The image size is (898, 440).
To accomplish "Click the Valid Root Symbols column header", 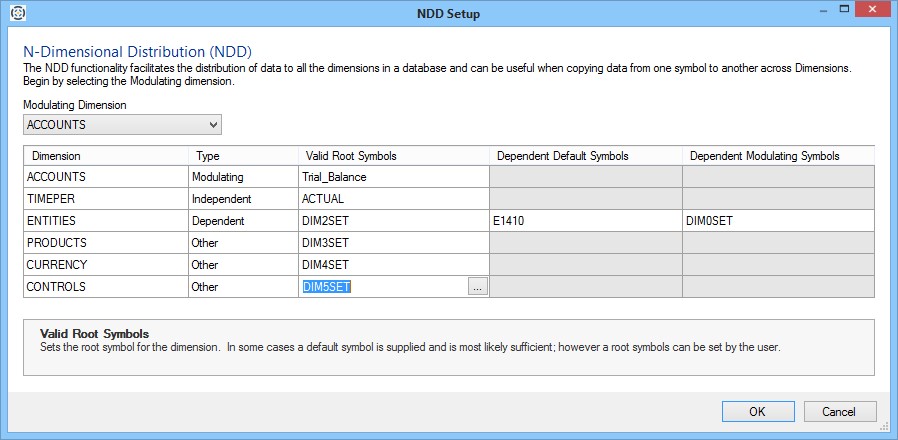I will pyautogui.click(x=392, y=156).
